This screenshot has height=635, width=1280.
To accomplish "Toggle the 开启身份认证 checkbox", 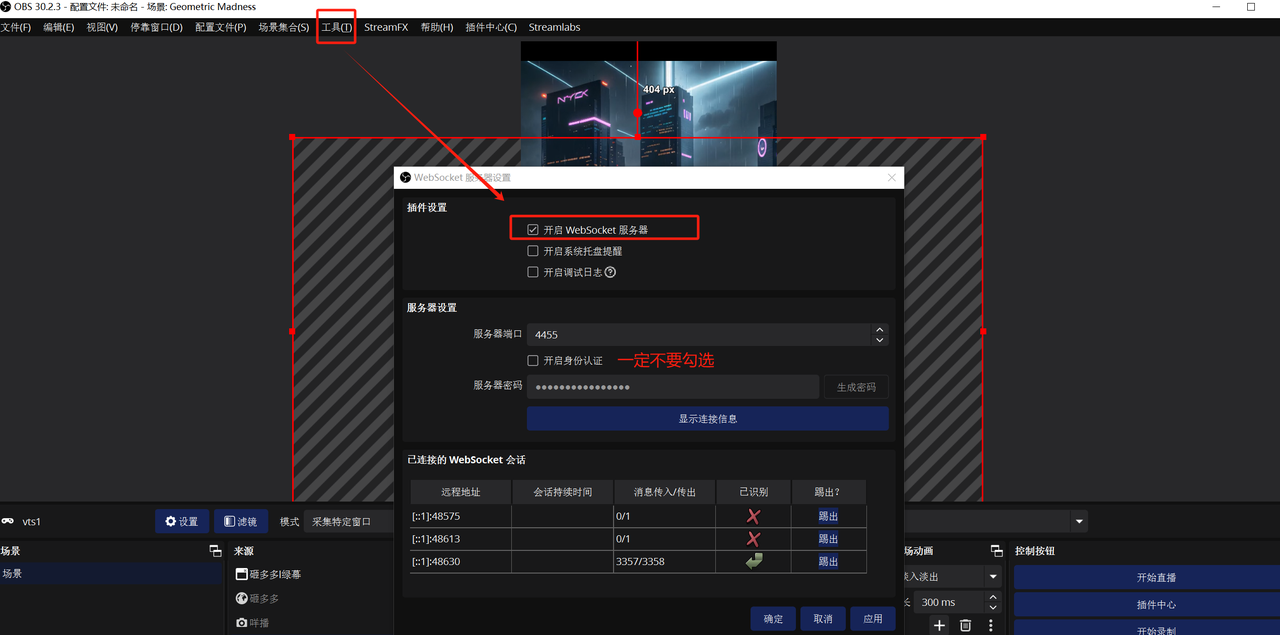I will [x=533, y=360].
